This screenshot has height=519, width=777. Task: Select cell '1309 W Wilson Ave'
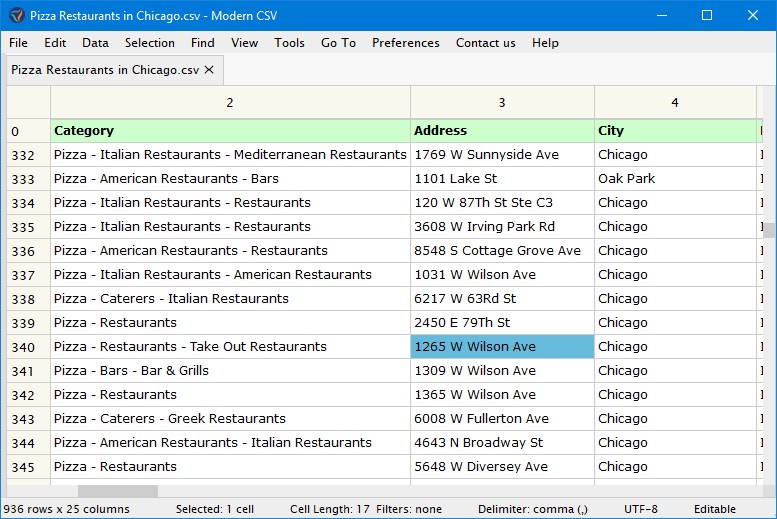502,371
